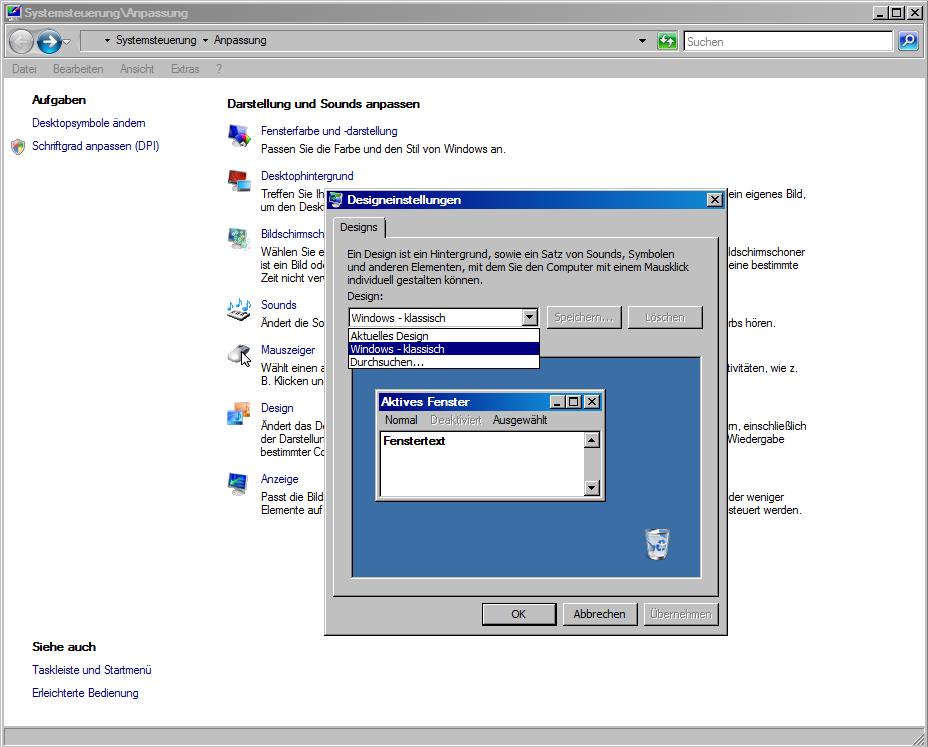Screen dimensions: 928x747
Task: Click the search magnifier icon
Action: (x=908, y=41)
